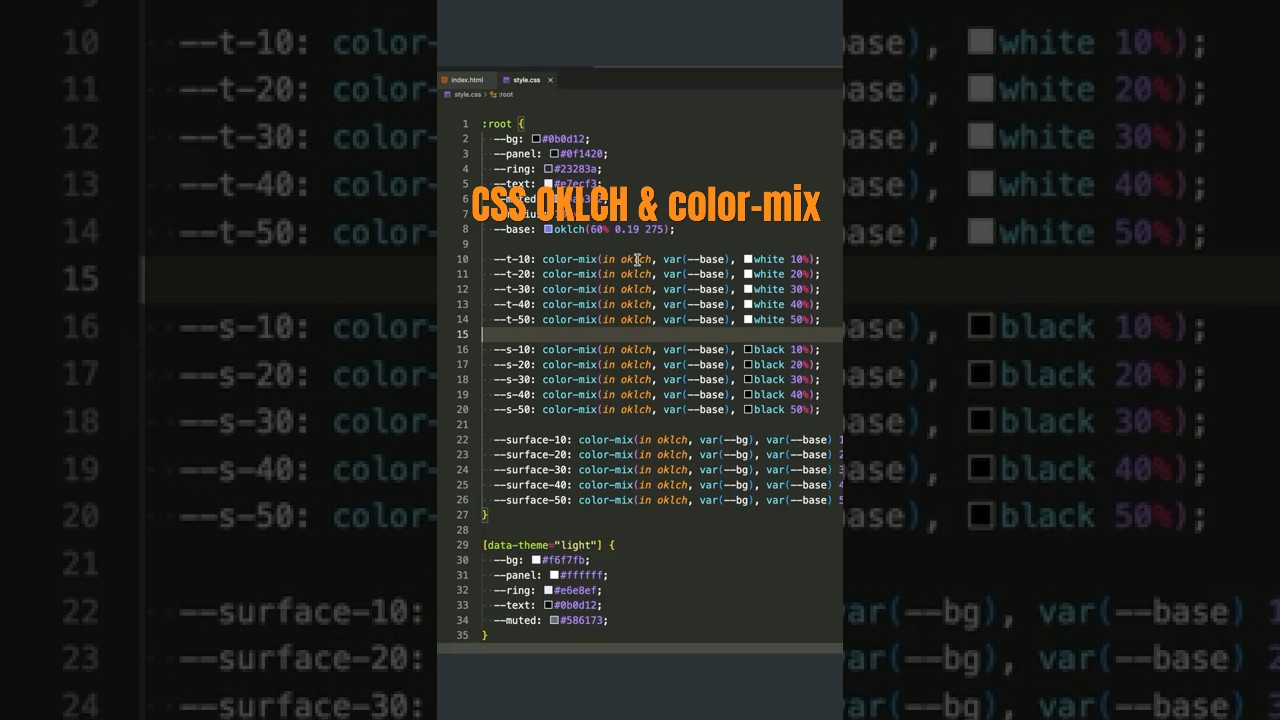Open color swatch for #0b0d12 on line 33
The image size is (1280, 720).
(548, 605)
